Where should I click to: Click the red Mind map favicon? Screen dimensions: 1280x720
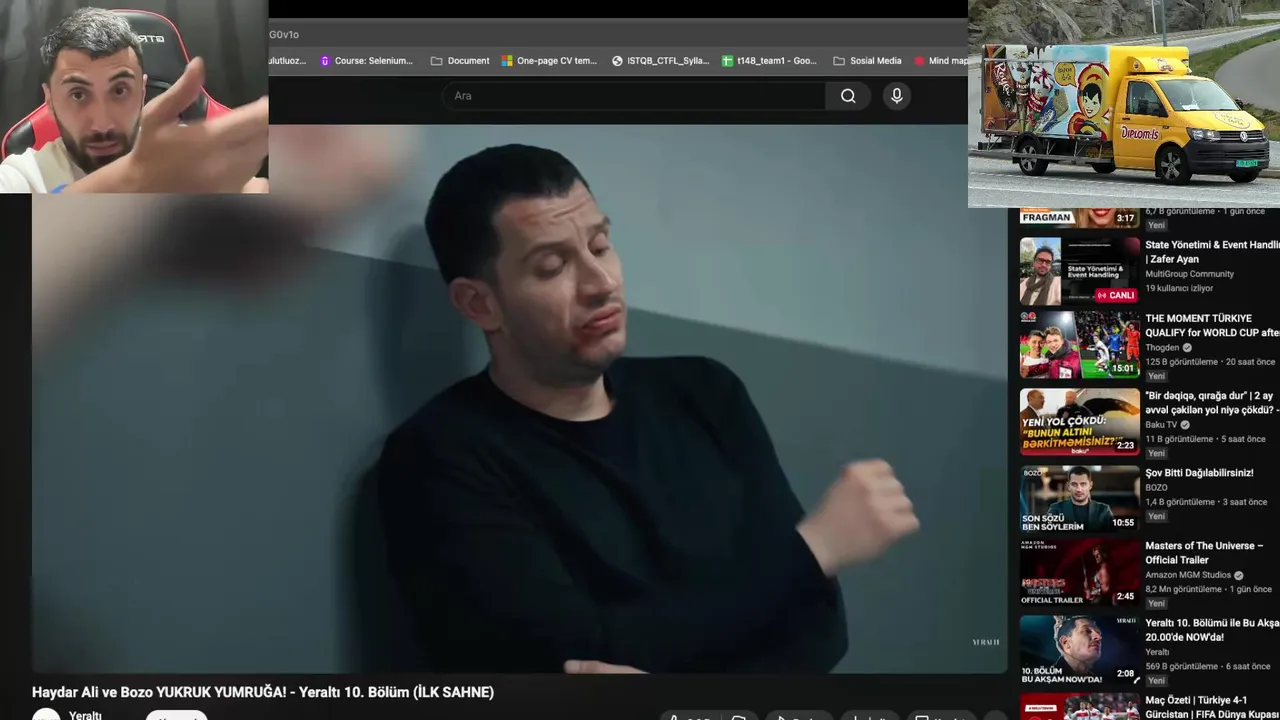[x=919, y=61]
